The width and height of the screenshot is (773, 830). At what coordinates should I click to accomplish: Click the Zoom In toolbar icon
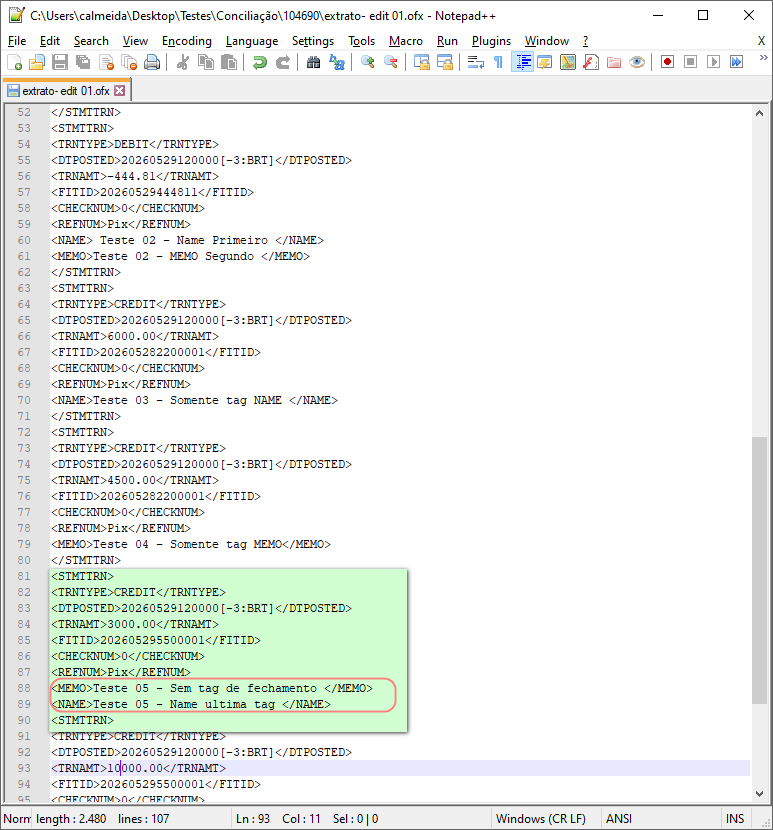(x=367, y=62)
